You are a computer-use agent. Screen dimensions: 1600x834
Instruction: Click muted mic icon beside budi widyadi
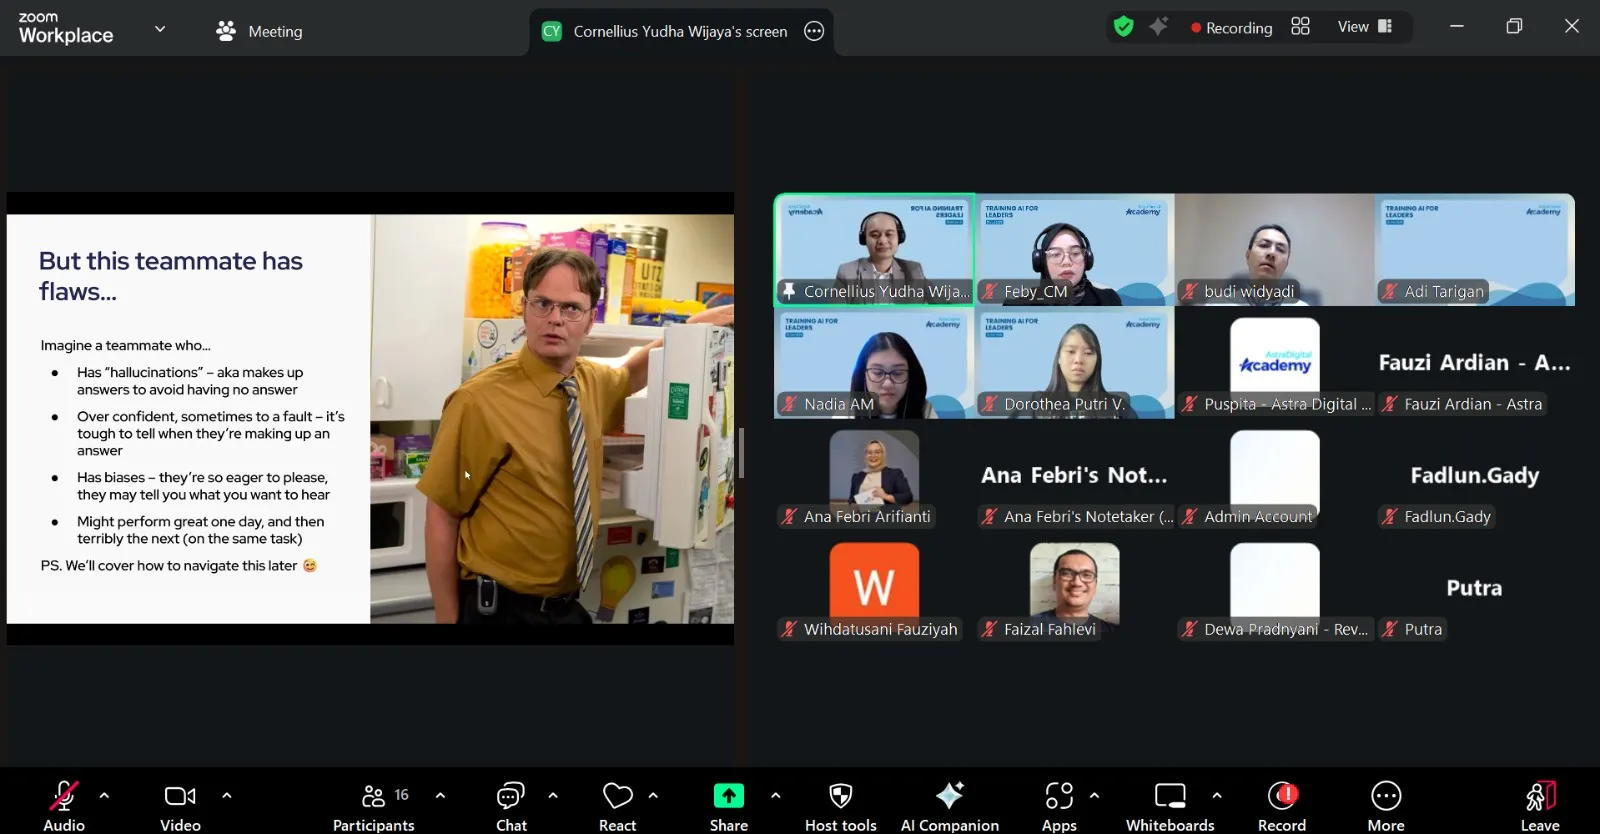[1189, 291]
